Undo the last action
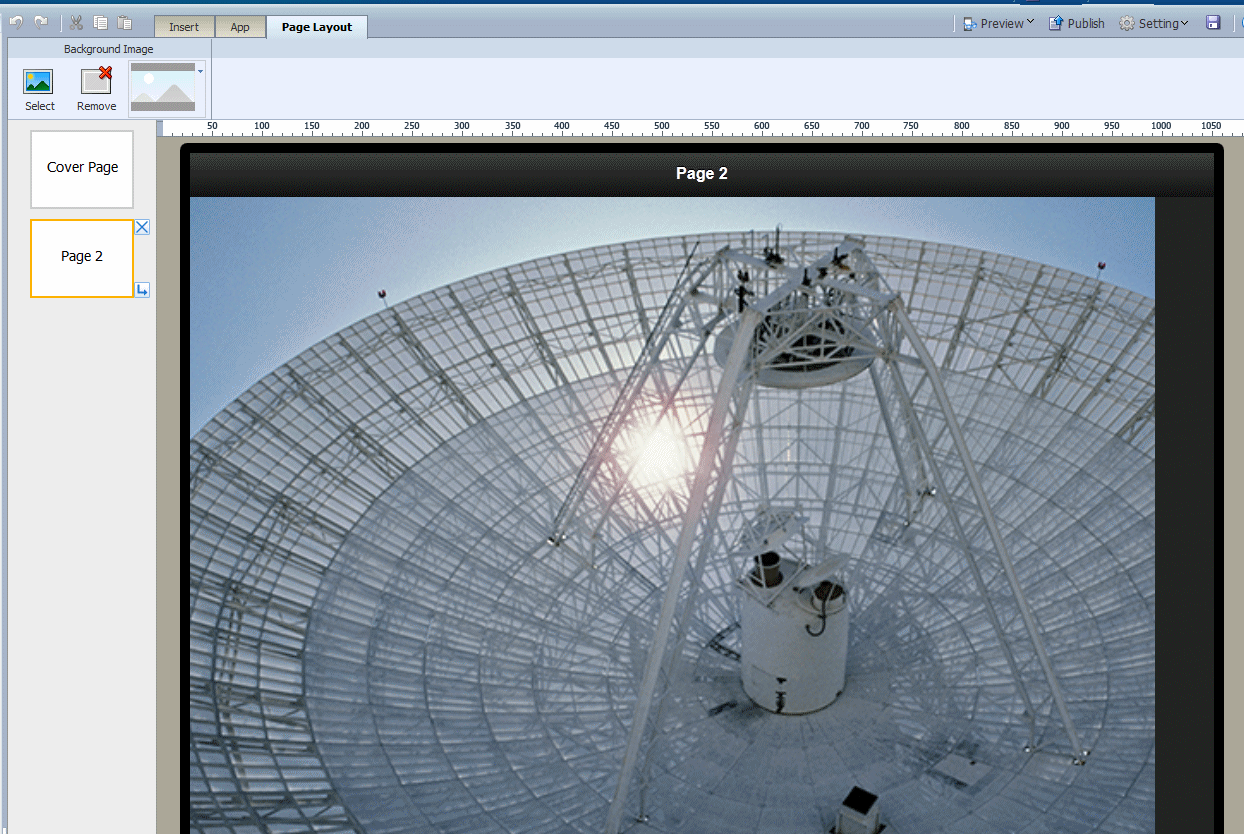1244x834 pixels. (16, 22)
